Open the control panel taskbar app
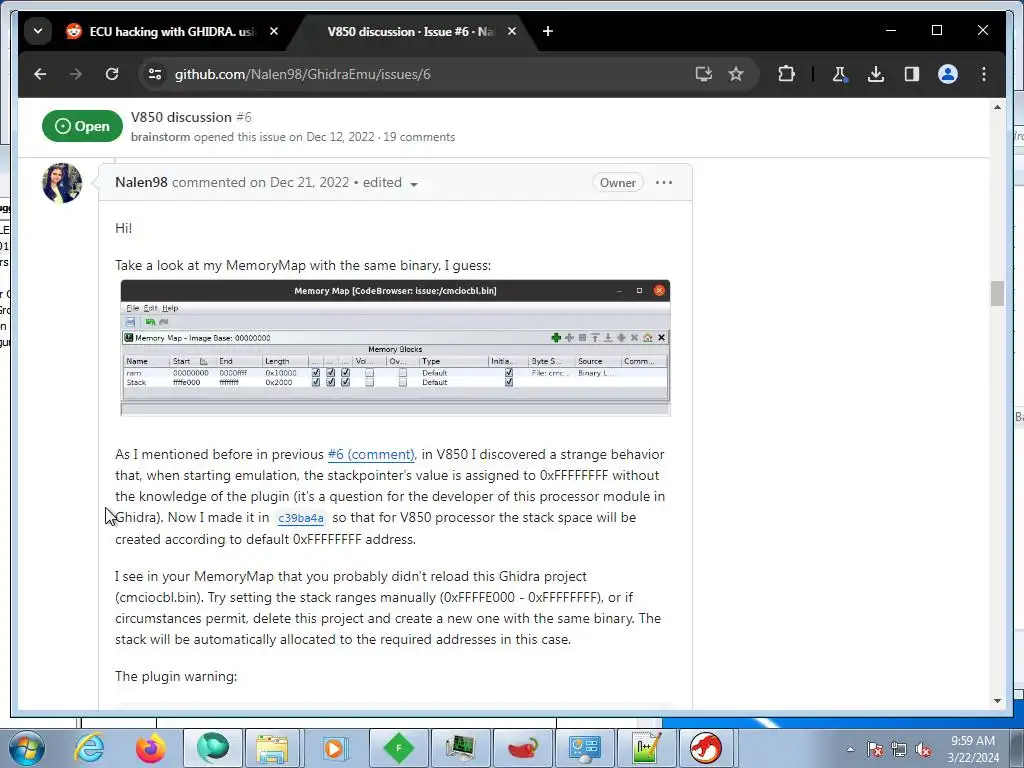 pyautogui.click(x=584, y=748)
